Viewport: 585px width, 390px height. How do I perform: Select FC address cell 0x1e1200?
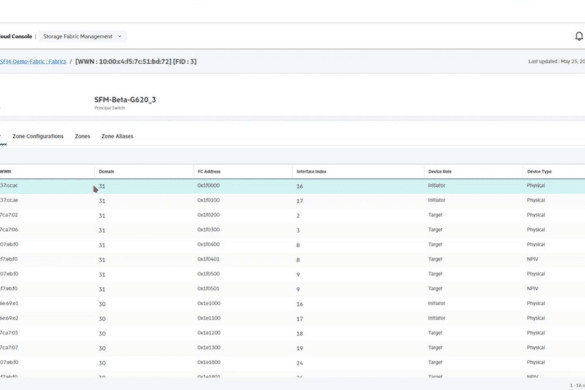coord(209,333)
